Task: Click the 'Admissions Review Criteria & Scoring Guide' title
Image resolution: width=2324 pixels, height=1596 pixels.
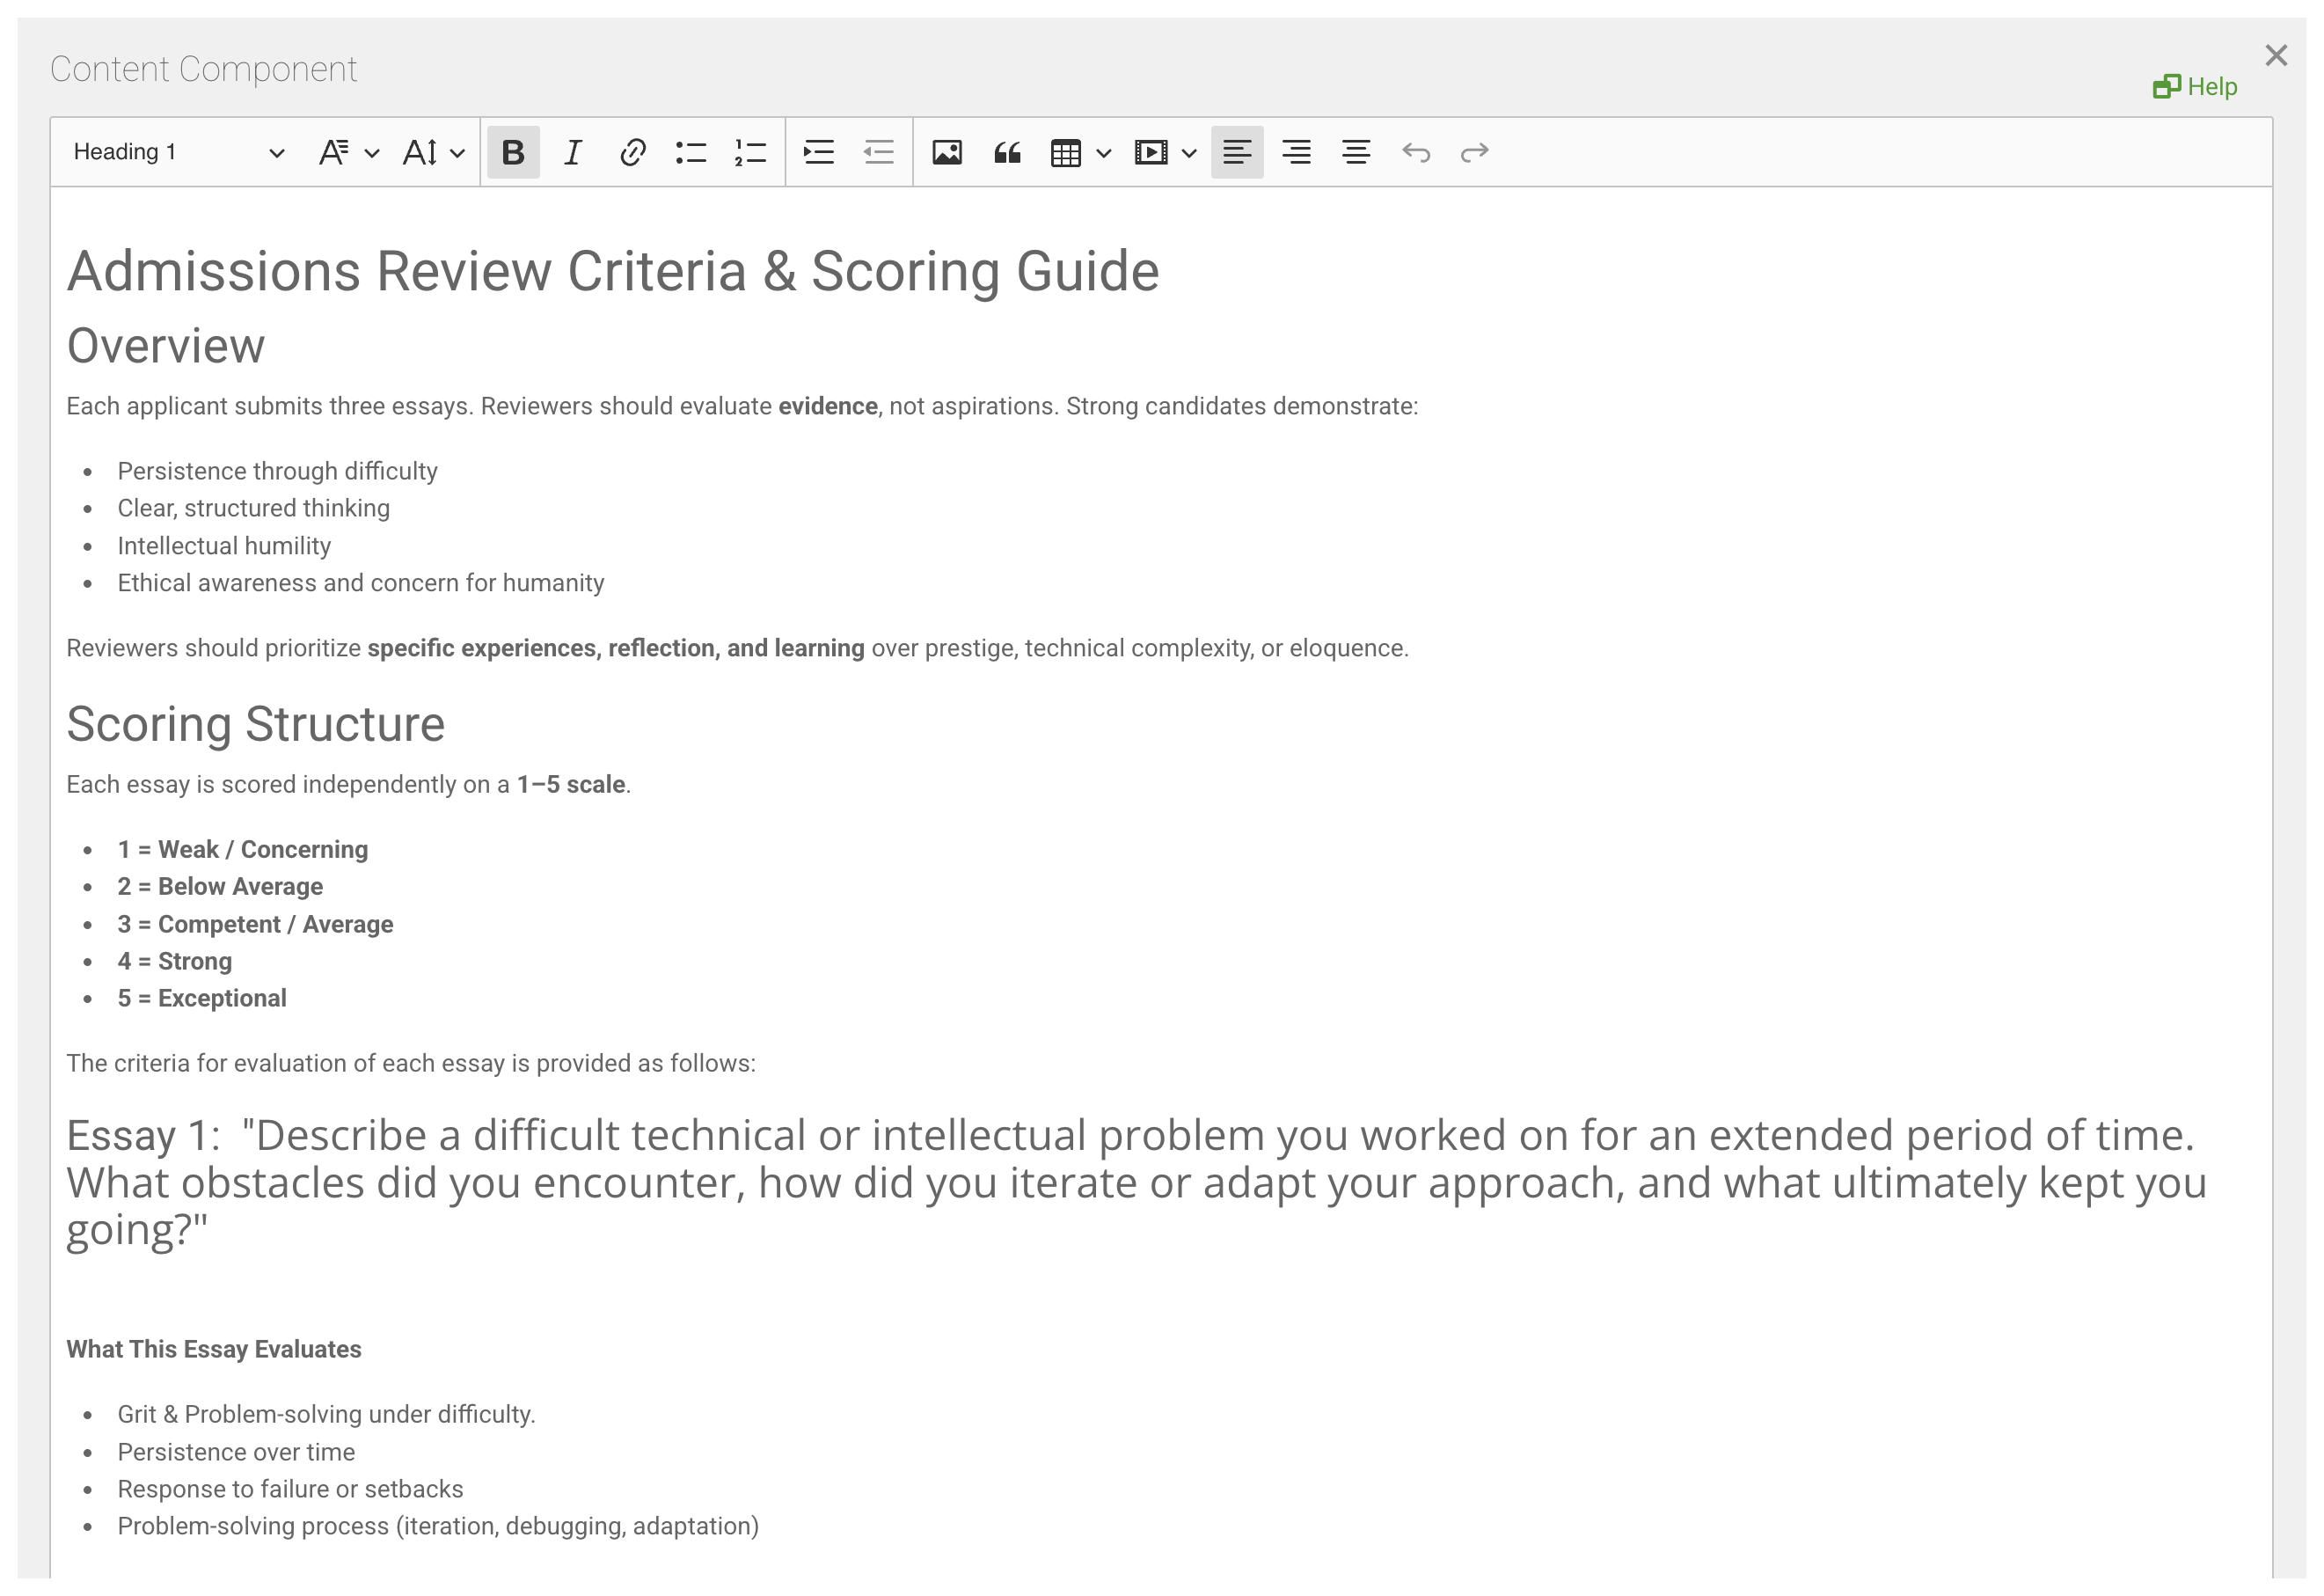Action: click(613, 271)
